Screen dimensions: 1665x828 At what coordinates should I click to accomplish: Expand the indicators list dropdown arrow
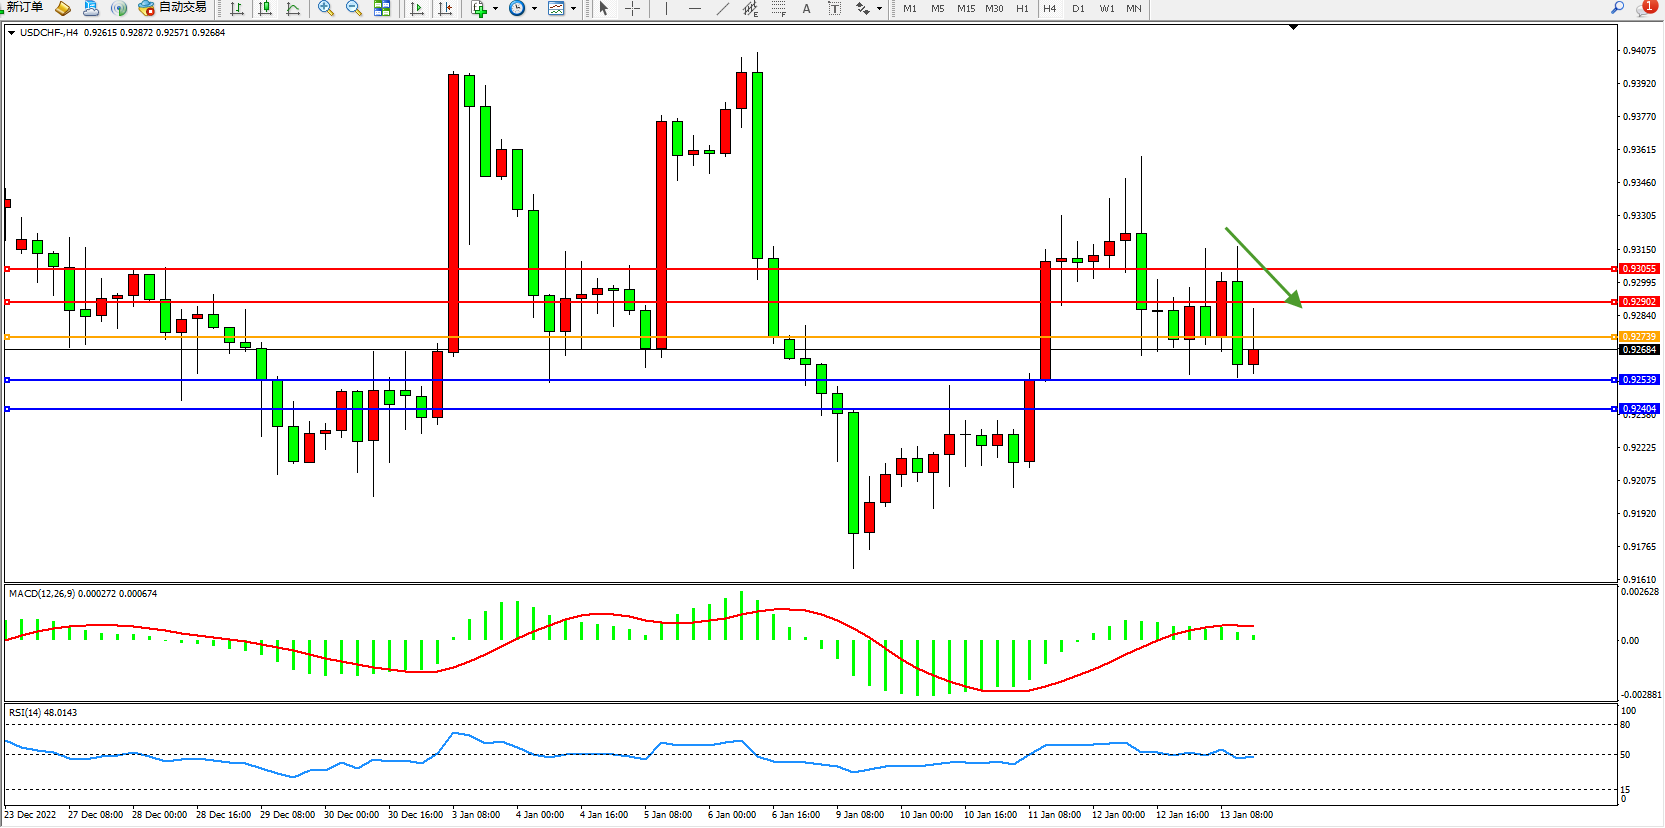click(495, 8)
